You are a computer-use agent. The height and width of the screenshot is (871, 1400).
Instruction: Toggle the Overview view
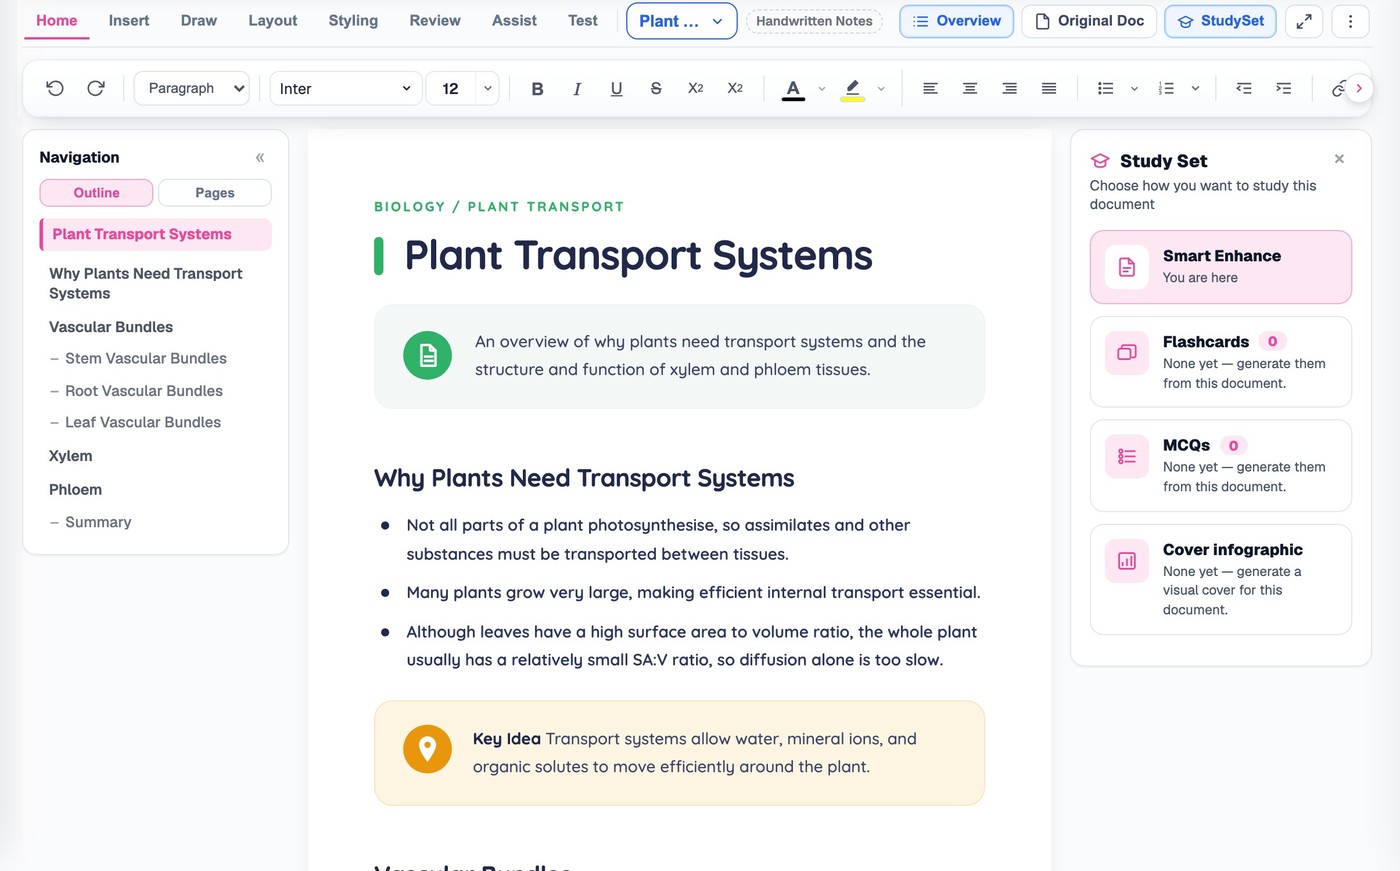[x=957, y=21]
